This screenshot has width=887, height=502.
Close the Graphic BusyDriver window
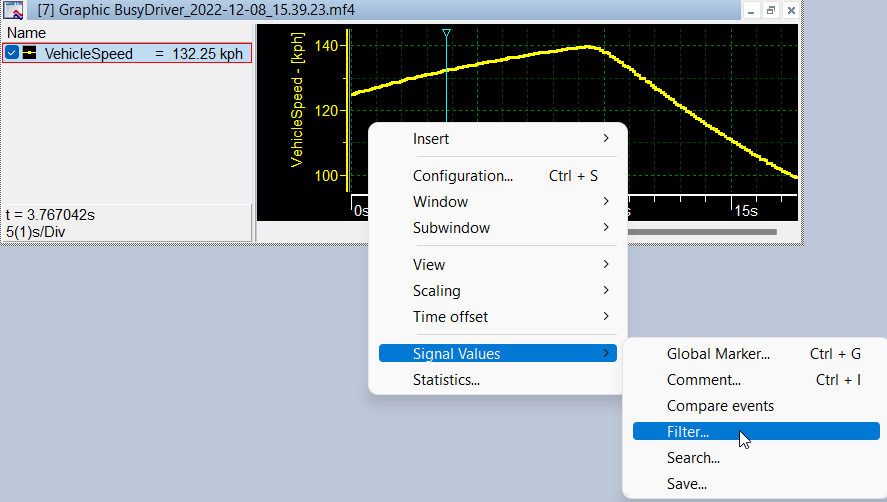pos(791,10)
